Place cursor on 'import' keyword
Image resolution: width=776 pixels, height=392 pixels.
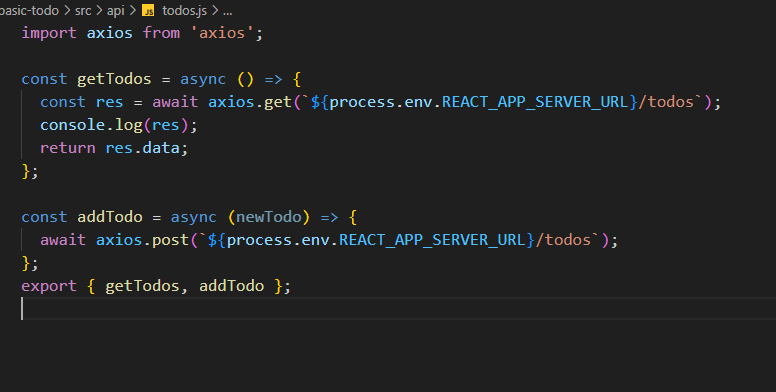pos(49,33)
